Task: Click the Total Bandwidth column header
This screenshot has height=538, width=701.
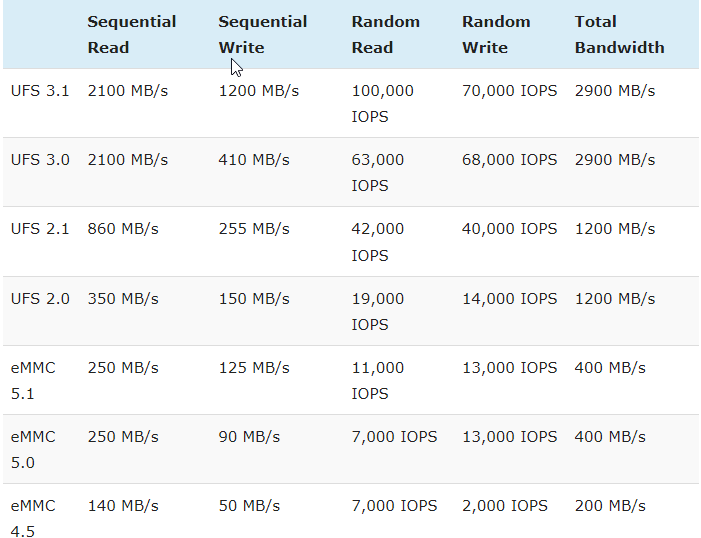Action: 619,34
